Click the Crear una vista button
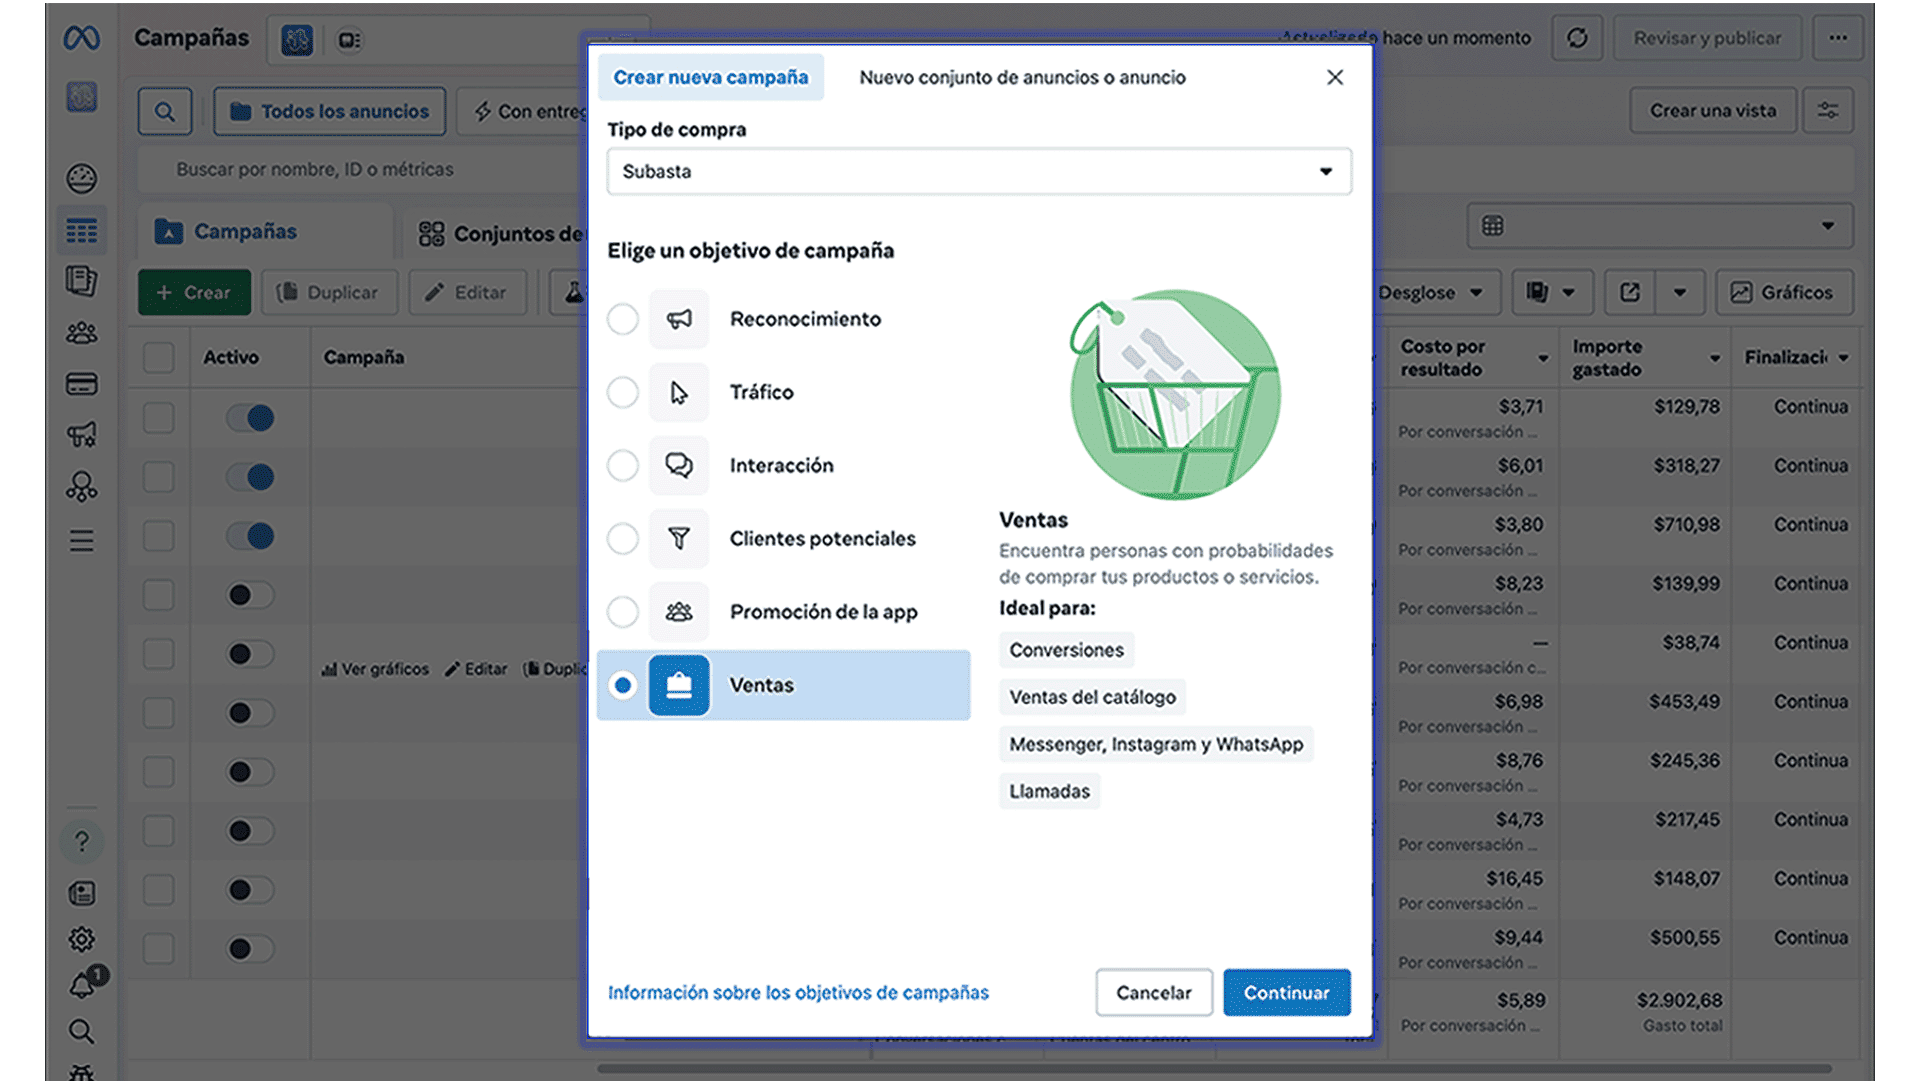Viewport: 1920px width, 1081px height. [x=1713, y=111]
